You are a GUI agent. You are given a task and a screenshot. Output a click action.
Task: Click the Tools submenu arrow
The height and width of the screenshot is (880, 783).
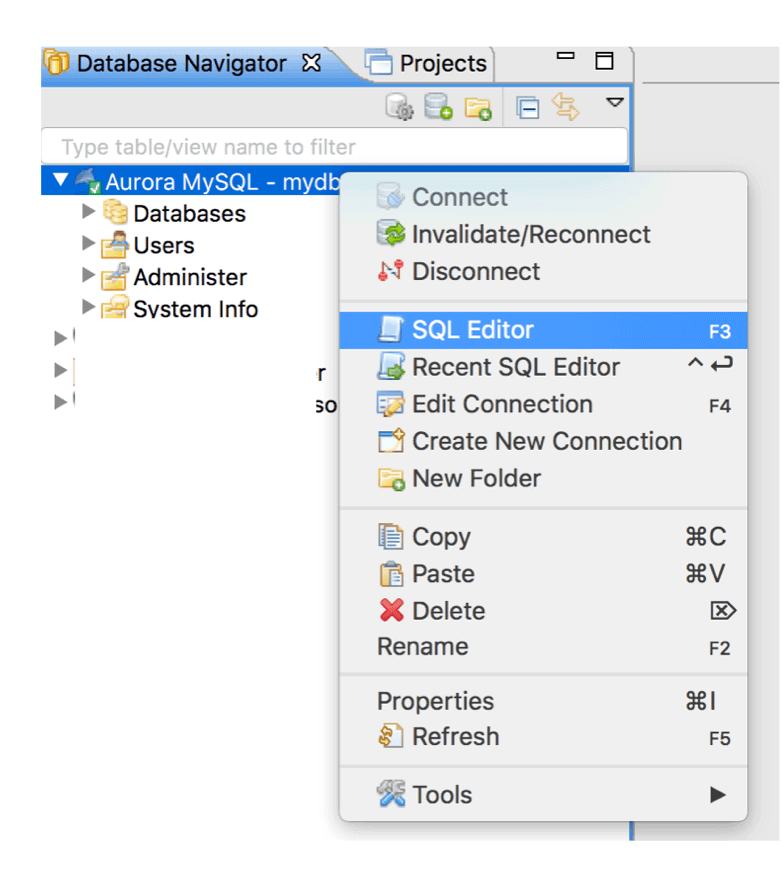717,795
